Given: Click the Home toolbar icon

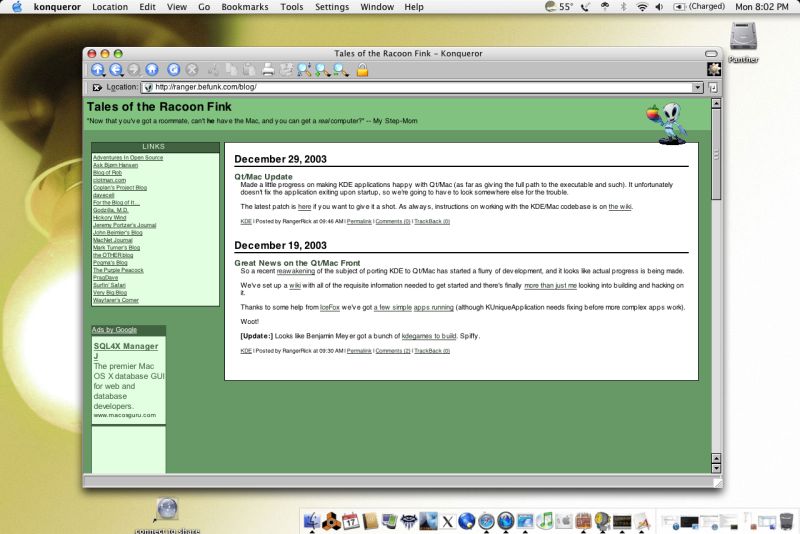Looking at the screenshot, I should (152, 69).
